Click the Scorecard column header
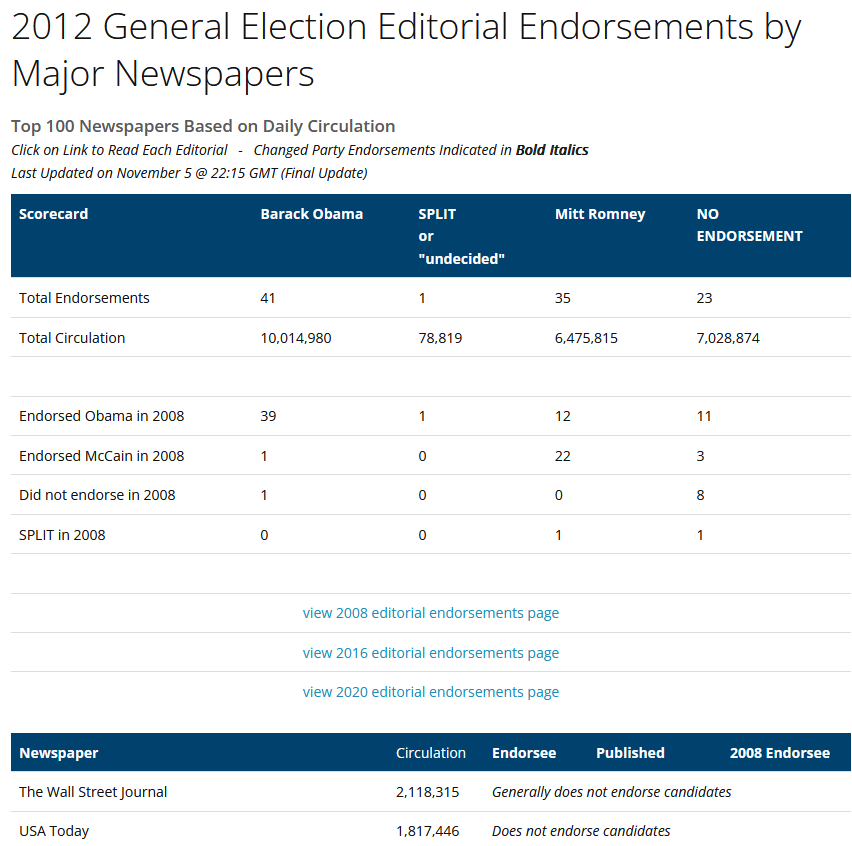Screen dimensions: 852x846 point(54,214)
